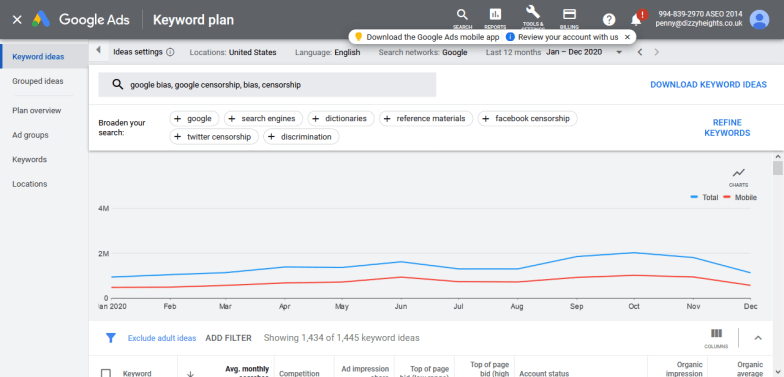Open the account avatar icon

coord(760,20)
